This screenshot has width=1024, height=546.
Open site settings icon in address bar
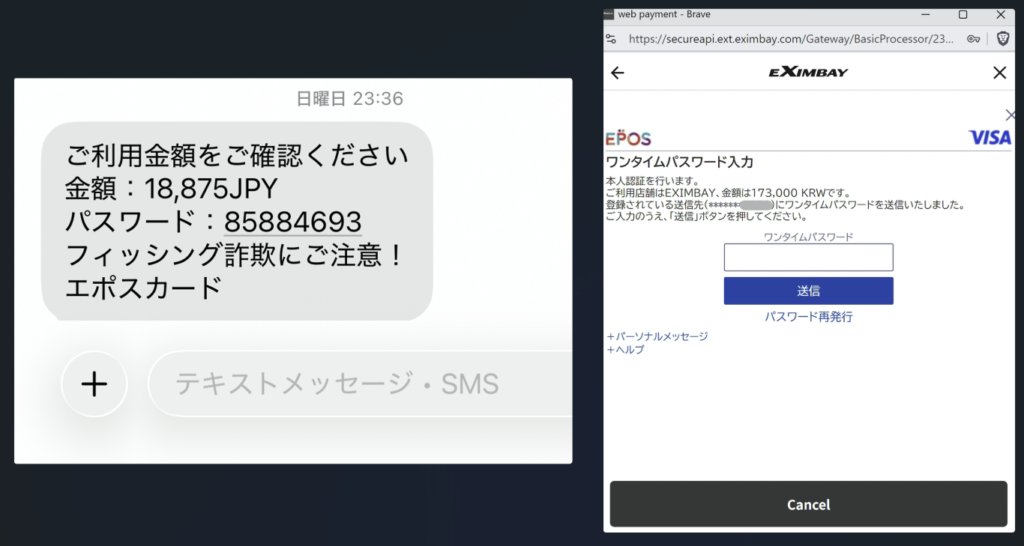point(611,39)
